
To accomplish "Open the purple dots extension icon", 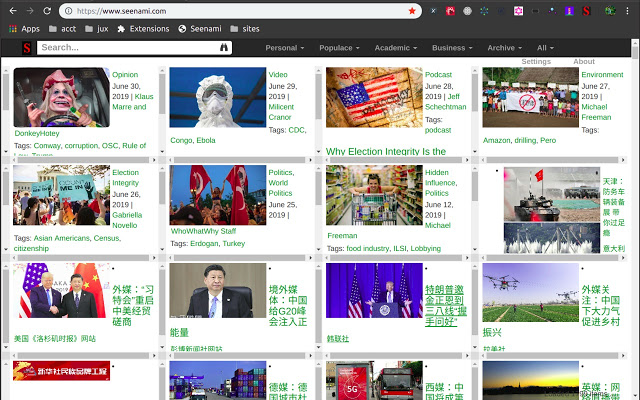I will point(552,11).
